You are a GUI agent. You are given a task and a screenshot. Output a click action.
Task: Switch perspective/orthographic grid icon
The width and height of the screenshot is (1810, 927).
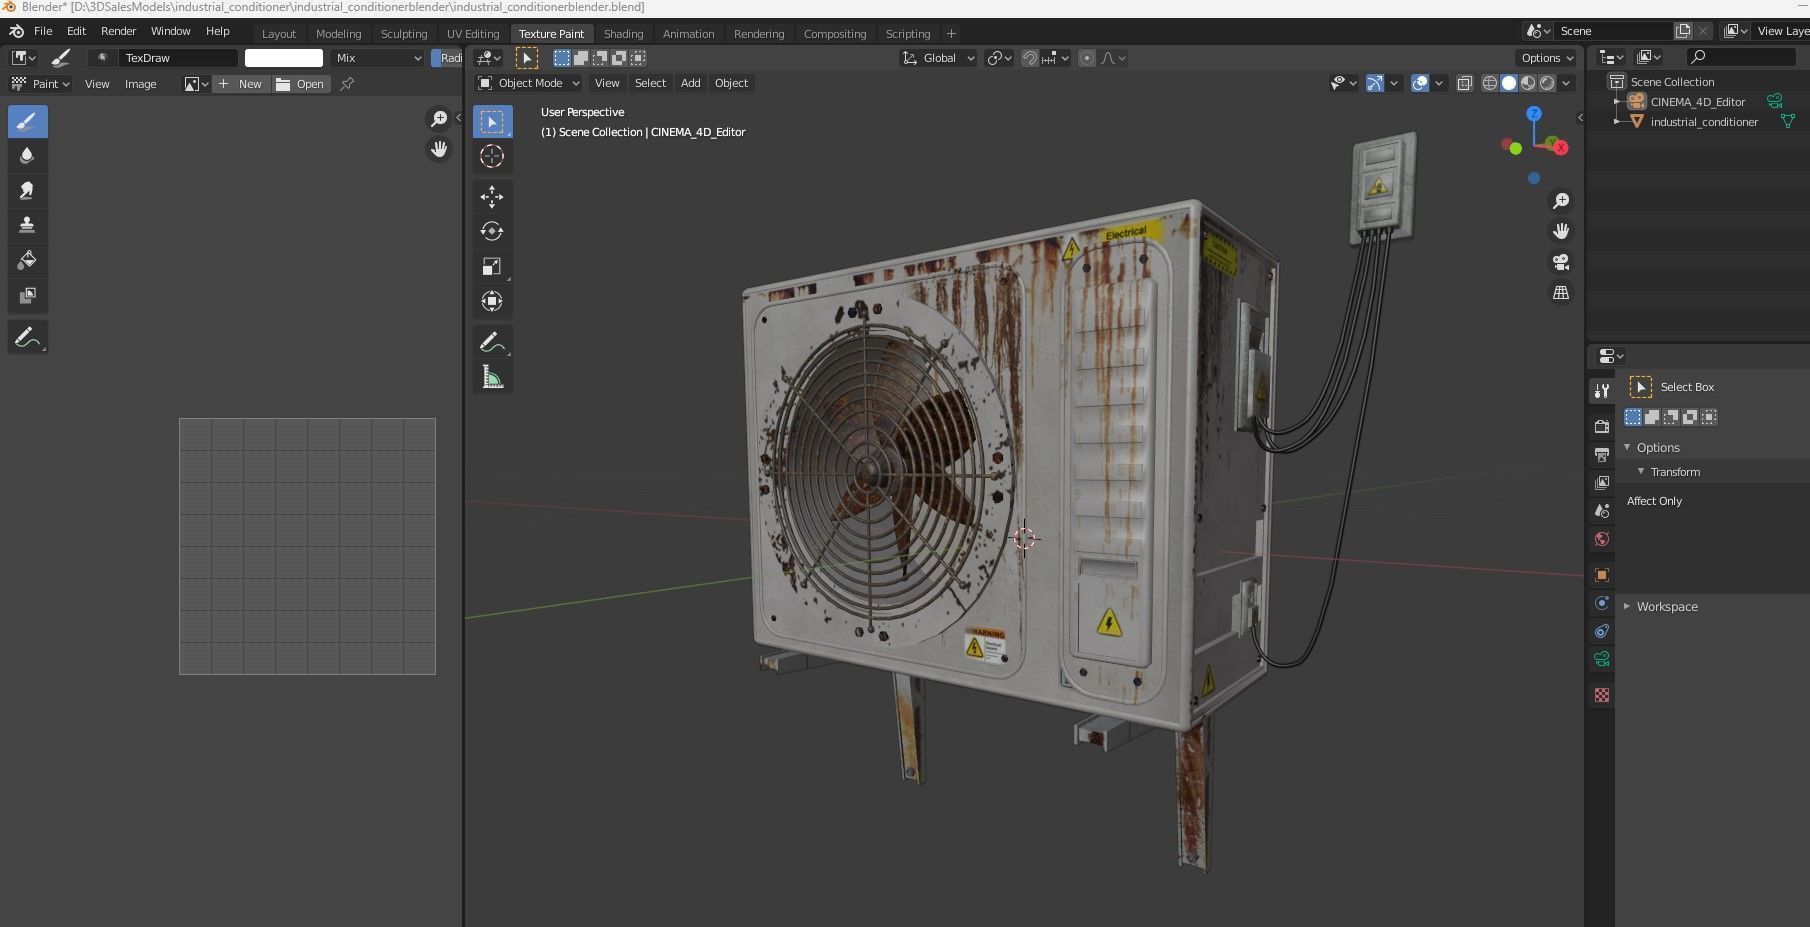1561,293
